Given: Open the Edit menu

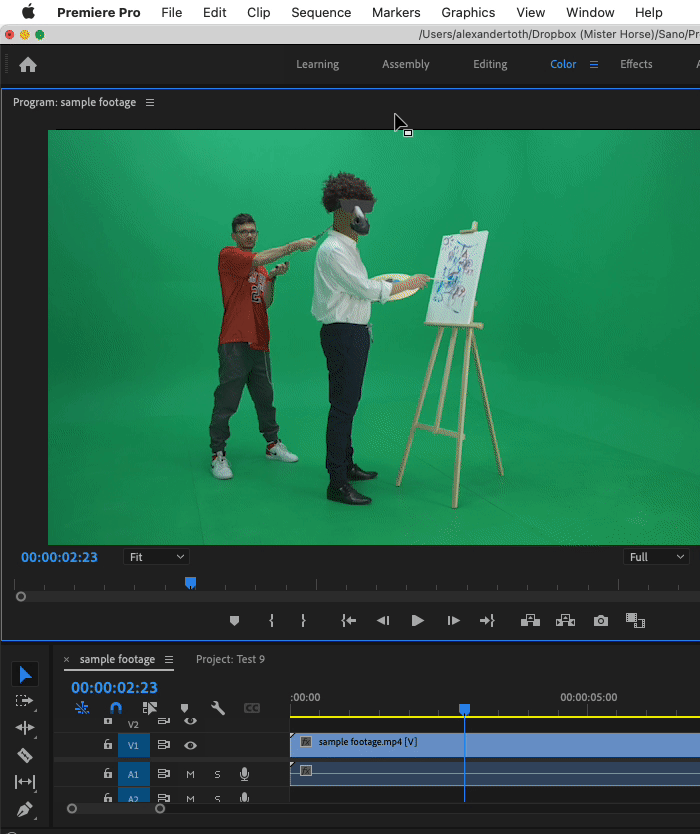Looking at the screenshot, I should click(214, 12).
